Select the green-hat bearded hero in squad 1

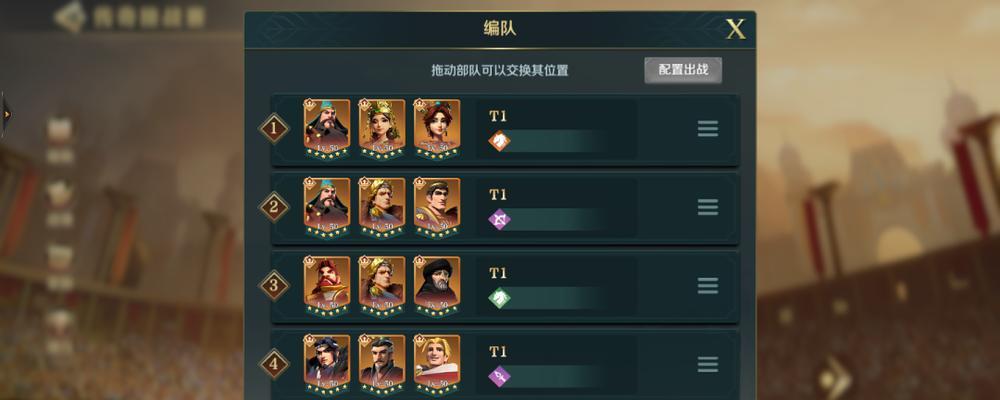(x=327, y=129)
